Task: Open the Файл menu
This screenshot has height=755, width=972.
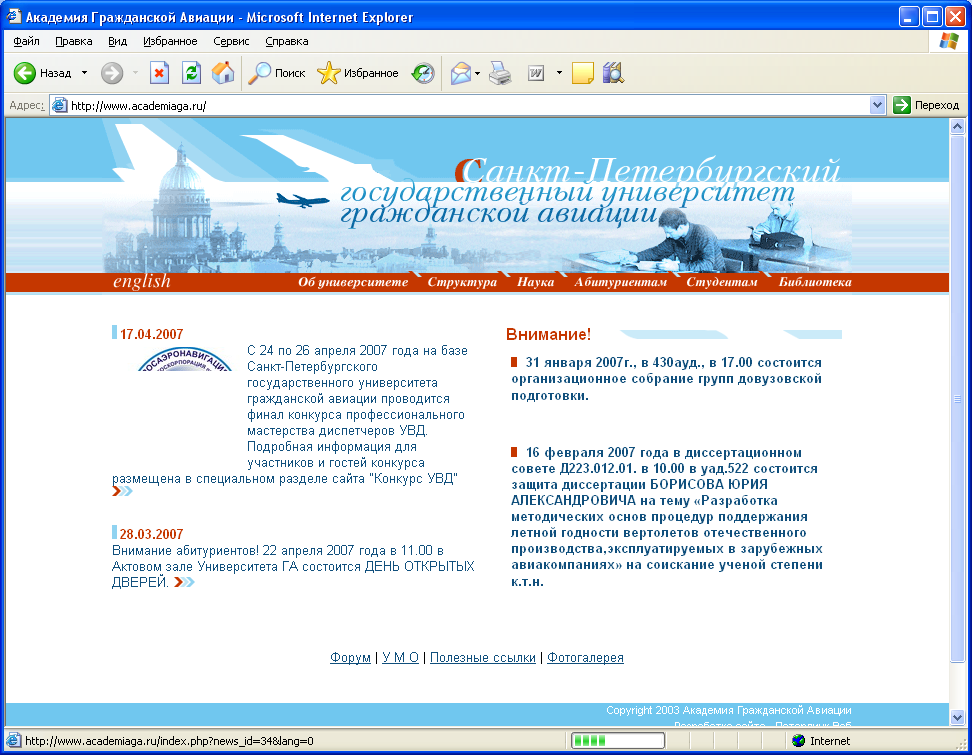Action: click(x=26, y=42)
